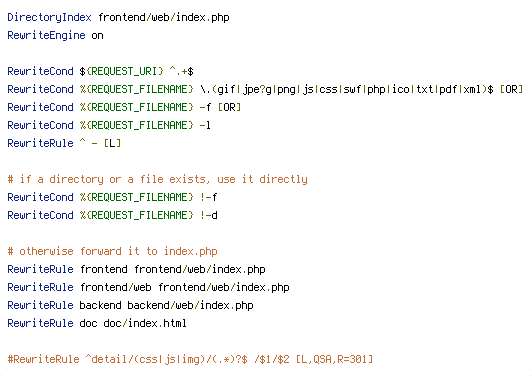Click the RewriteRule keyword before 'doc'

point(40,323)
